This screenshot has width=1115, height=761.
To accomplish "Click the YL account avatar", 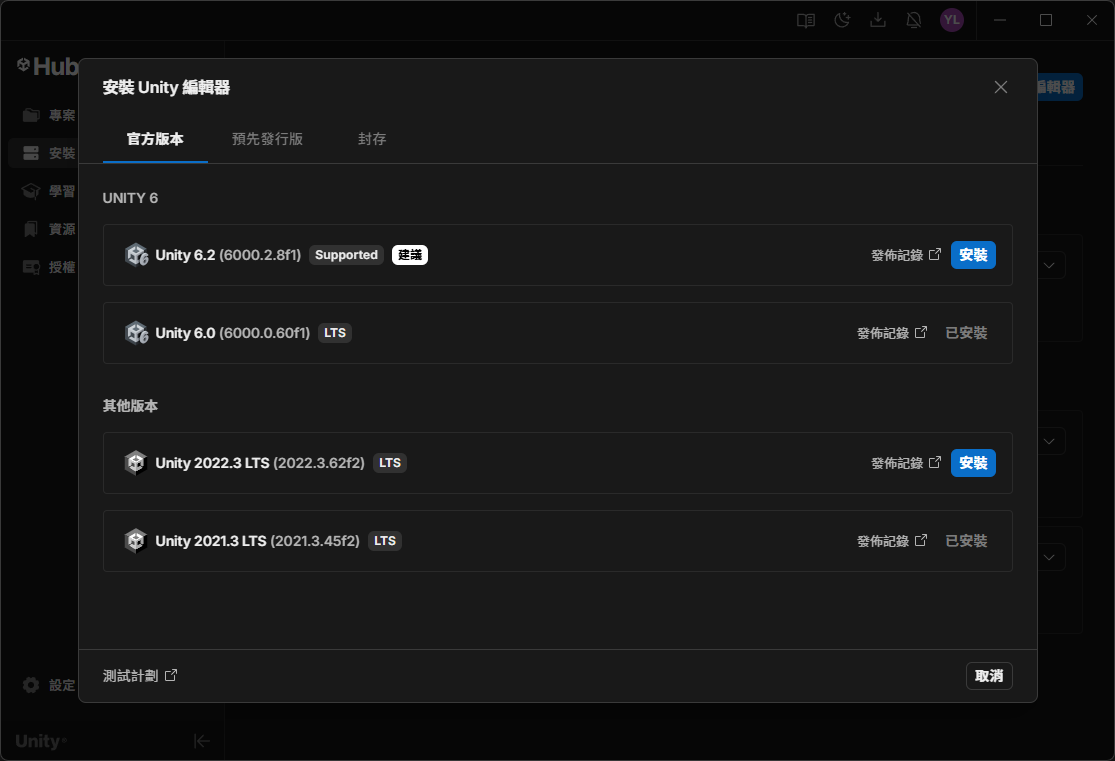I will click(951, 19).
